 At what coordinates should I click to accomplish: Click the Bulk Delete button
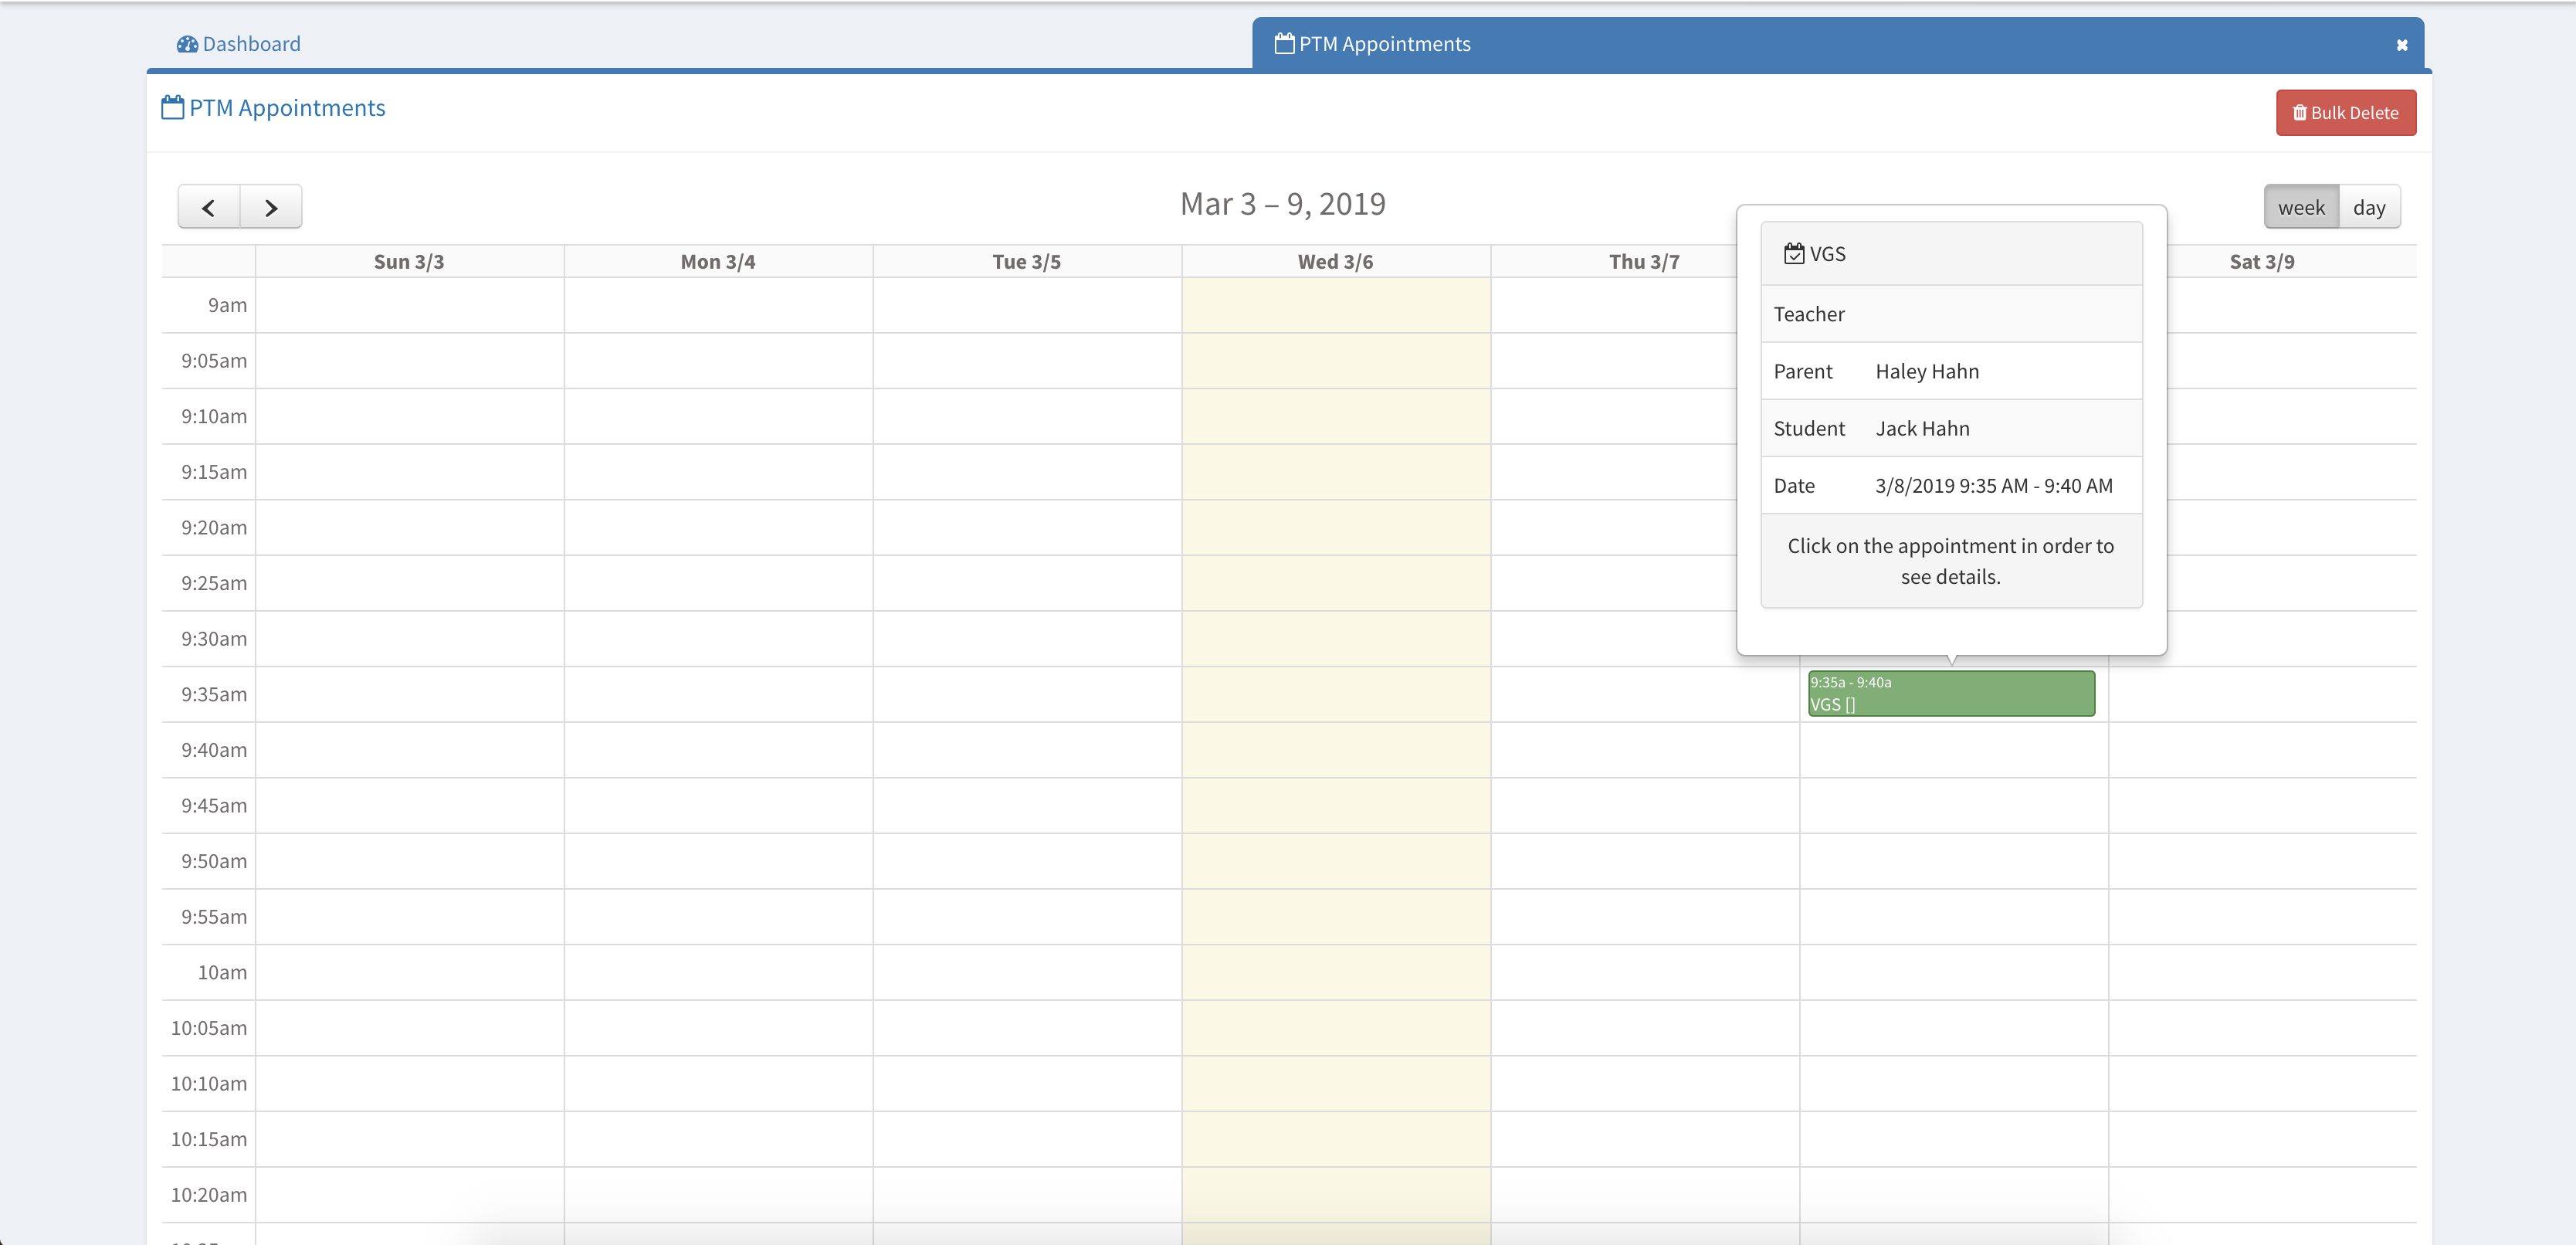point(2345,113)
